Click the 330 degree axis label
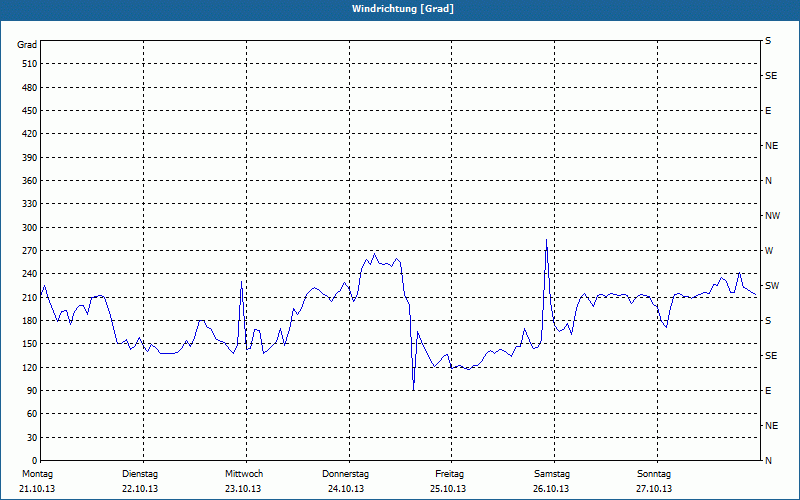 coord(30,204)
